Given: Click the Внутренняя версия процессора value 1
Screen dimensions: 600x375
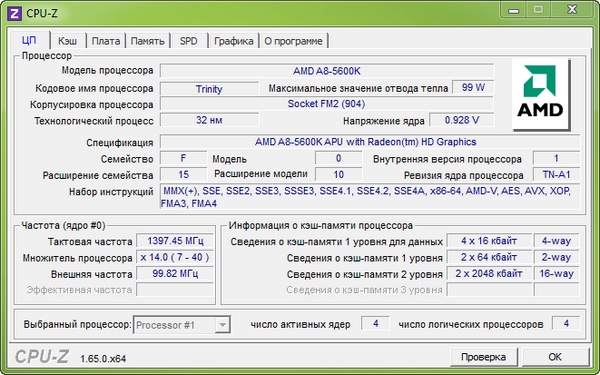Looking at the screenshot, I should point(556,158).
